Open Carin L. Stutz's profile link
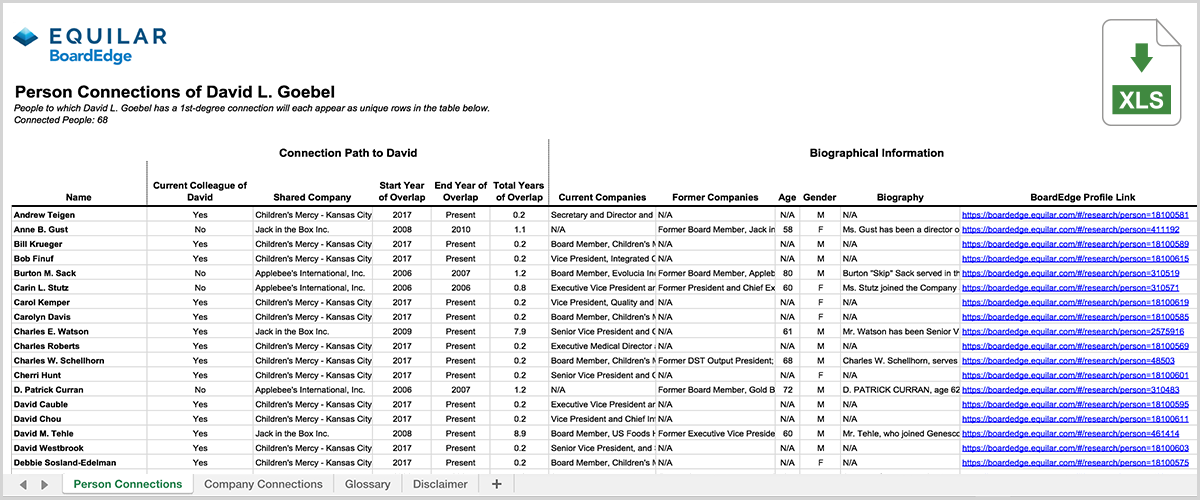 [x=1072, y=287]
